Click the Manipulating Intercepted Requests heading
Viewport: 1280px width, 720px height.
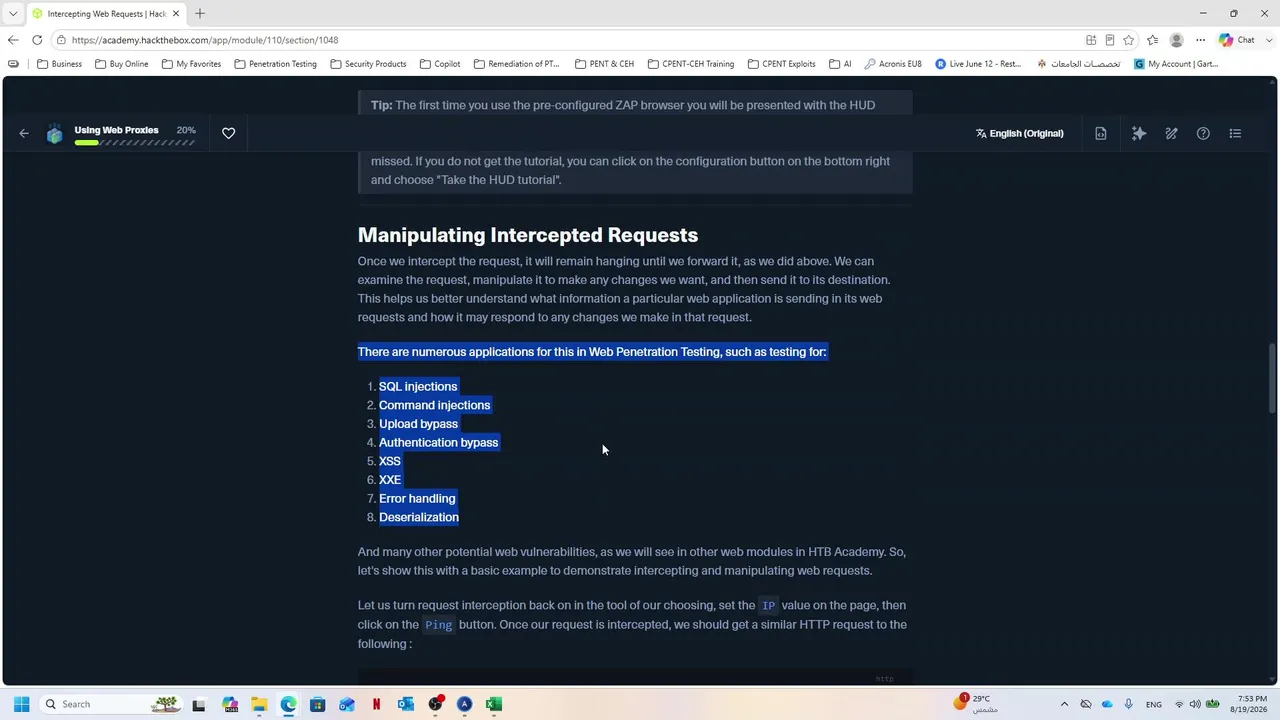point(528,235)
